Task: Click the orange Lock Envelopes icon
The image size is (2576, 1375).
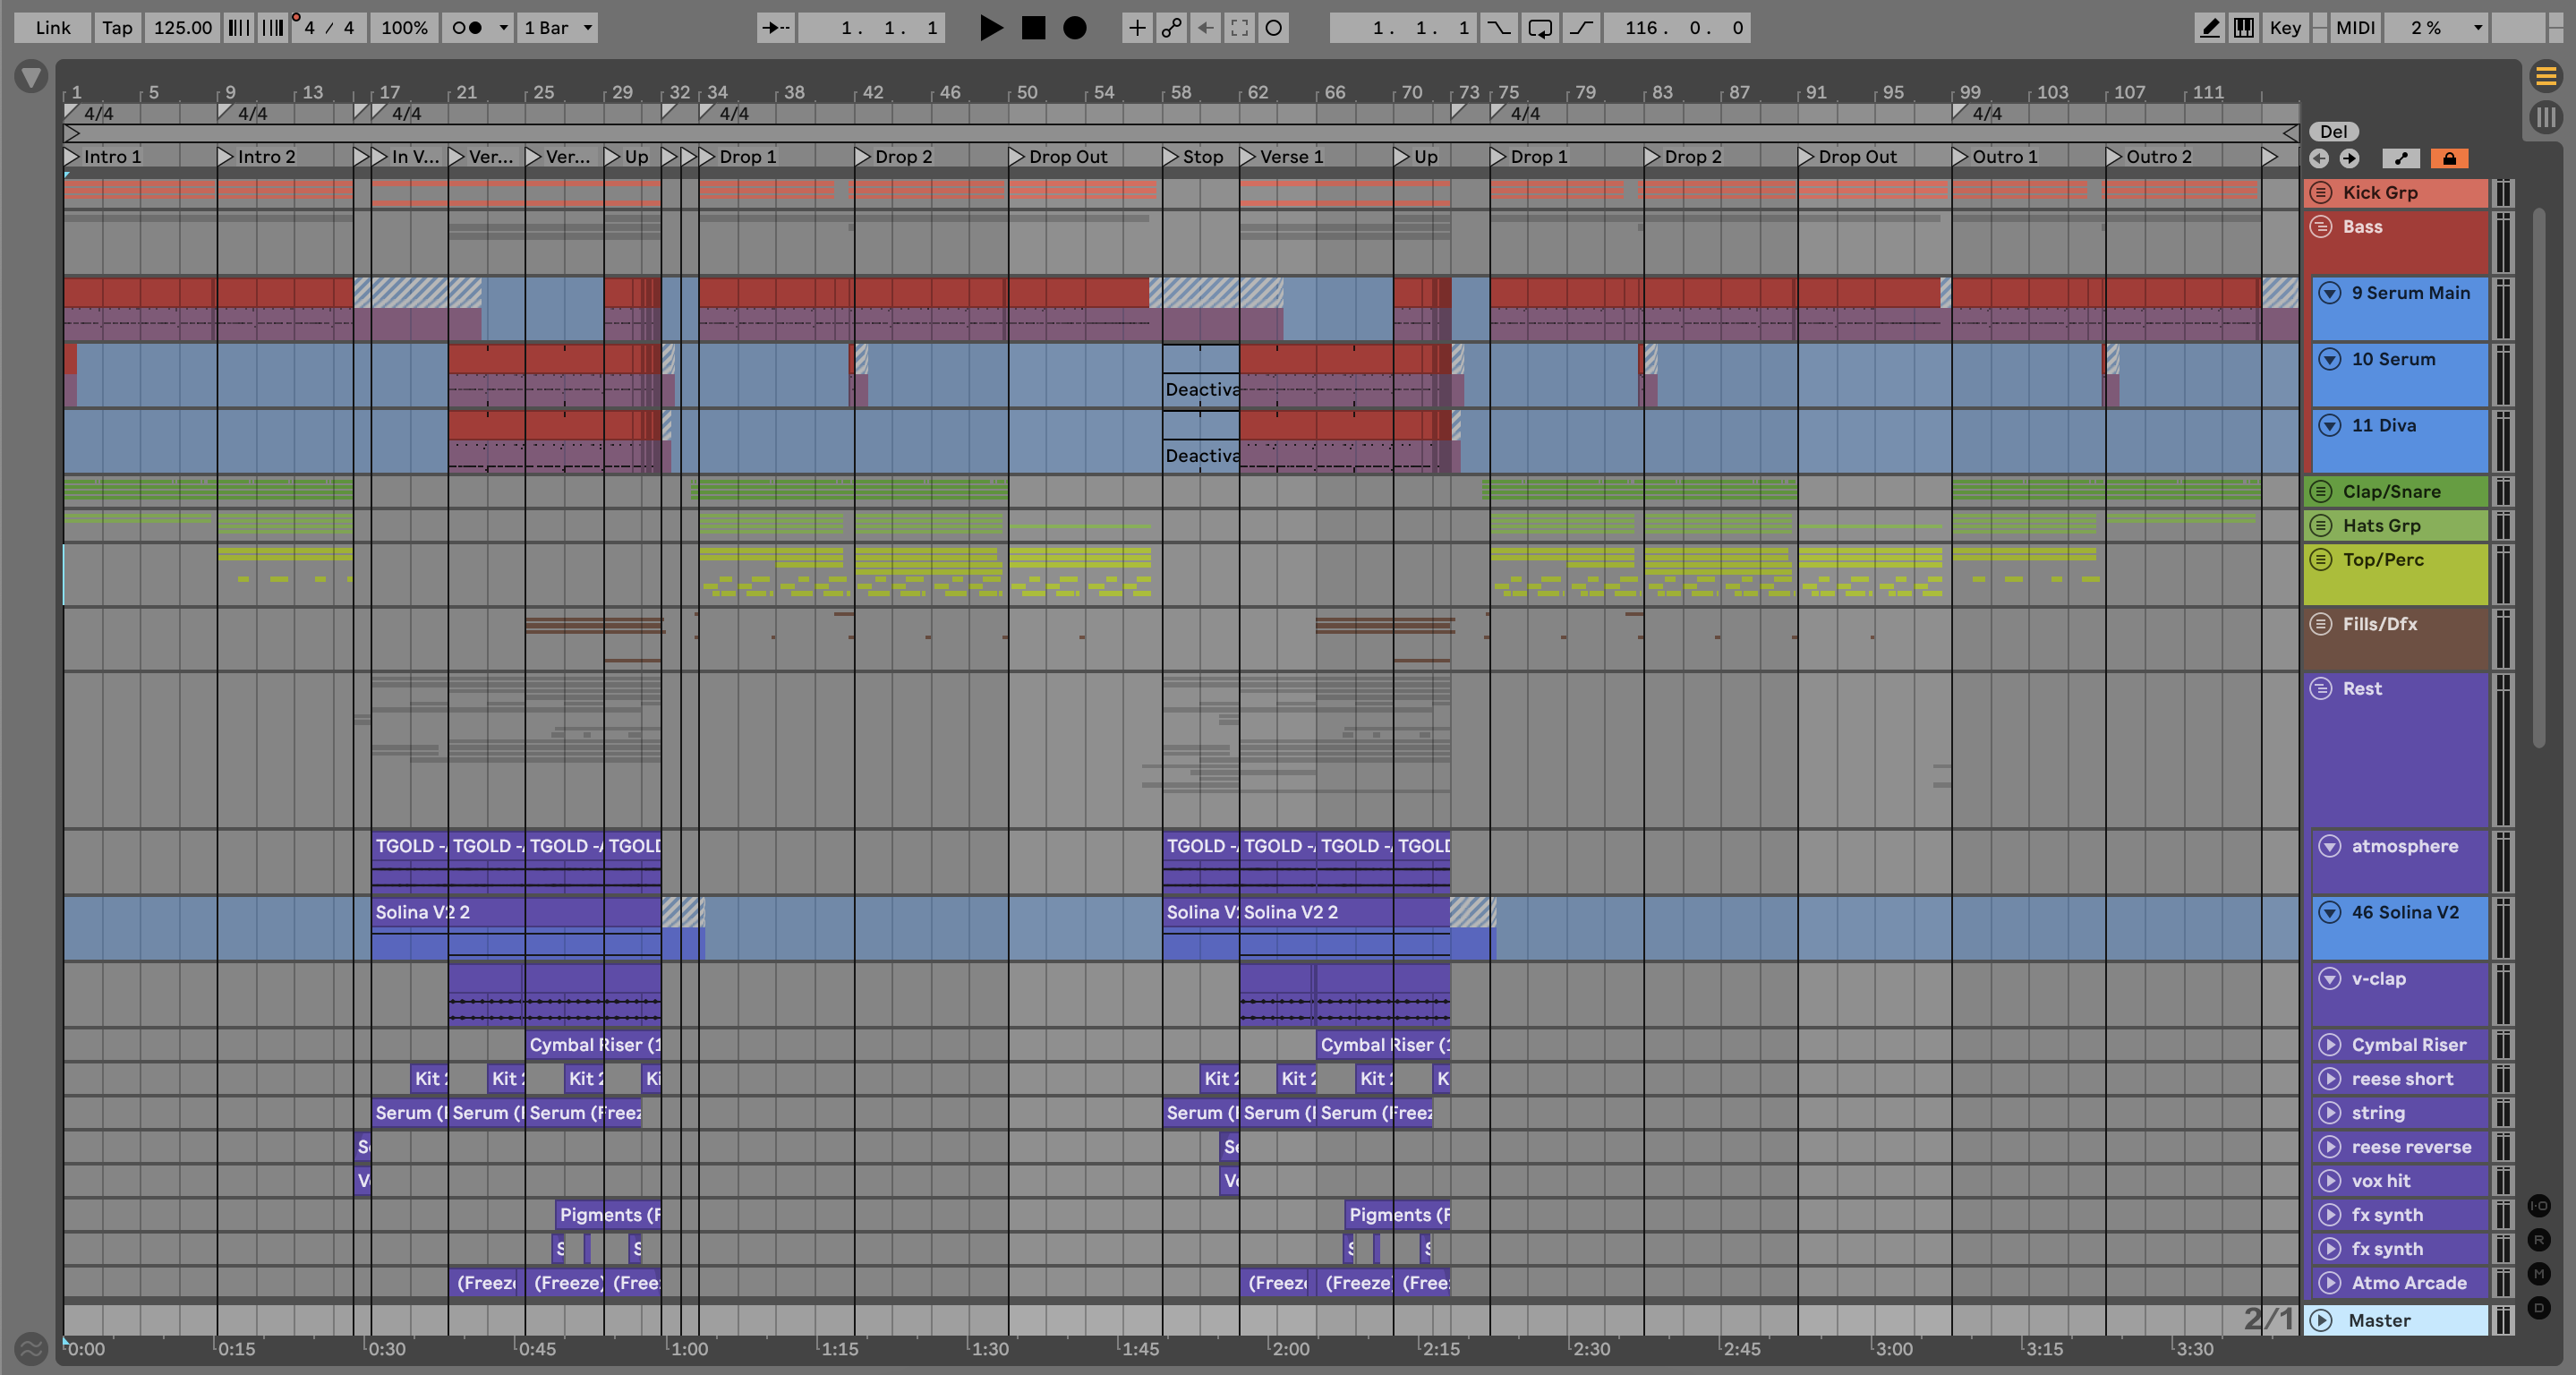Action: (x=2449, y=158)
